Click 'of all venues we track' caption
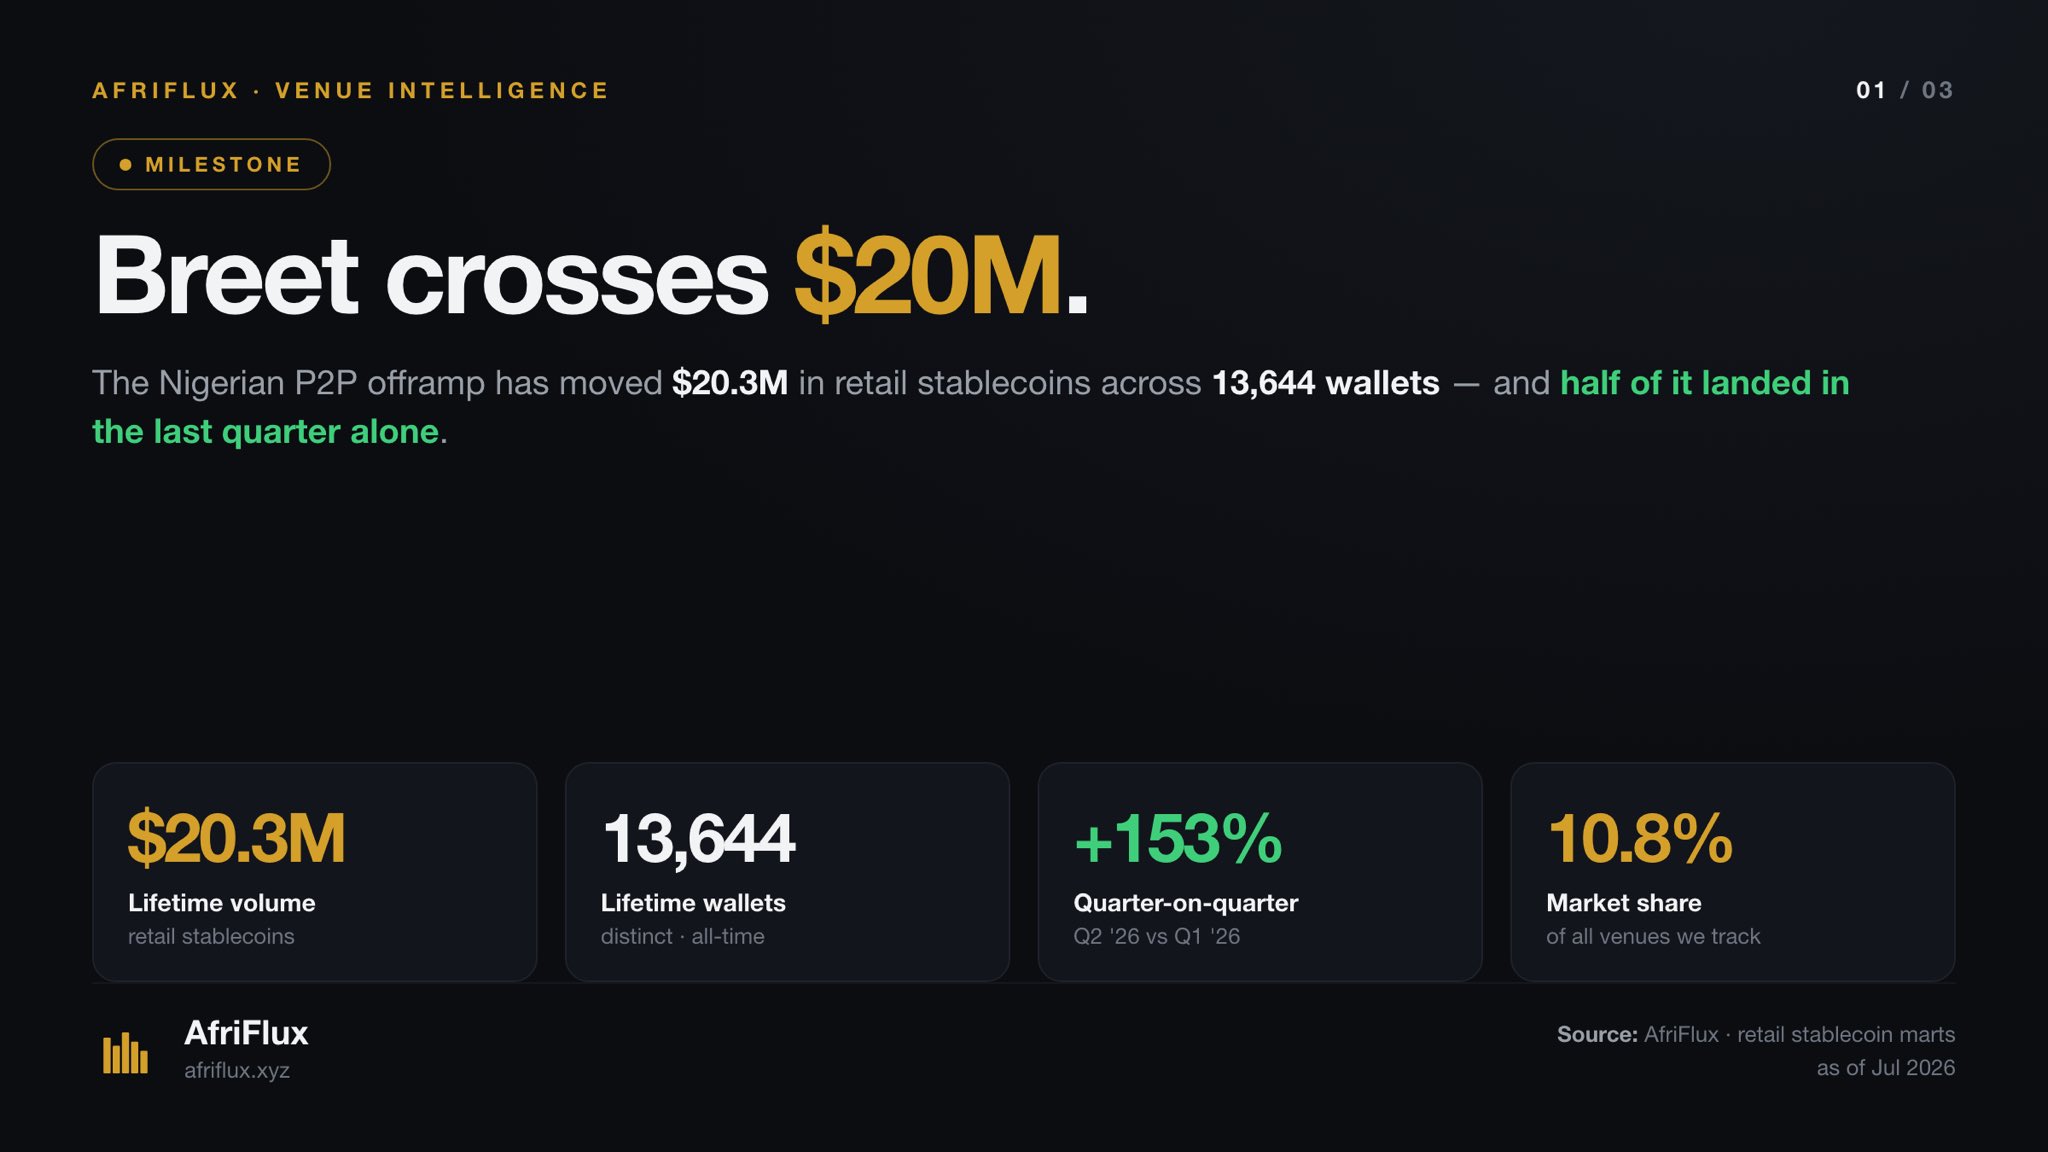Viewport: 2048px width, 1152px height. click(1653, 936)
